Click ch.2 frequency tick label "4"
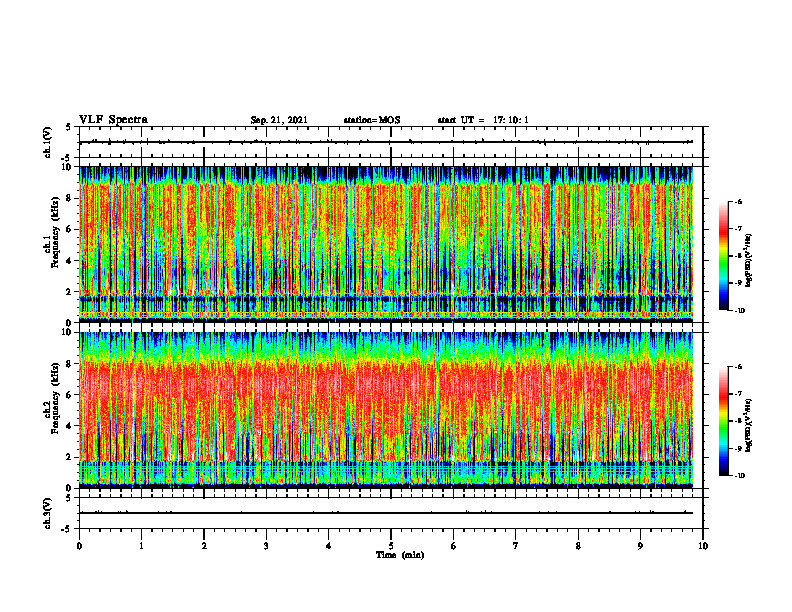 click(70, 426)
